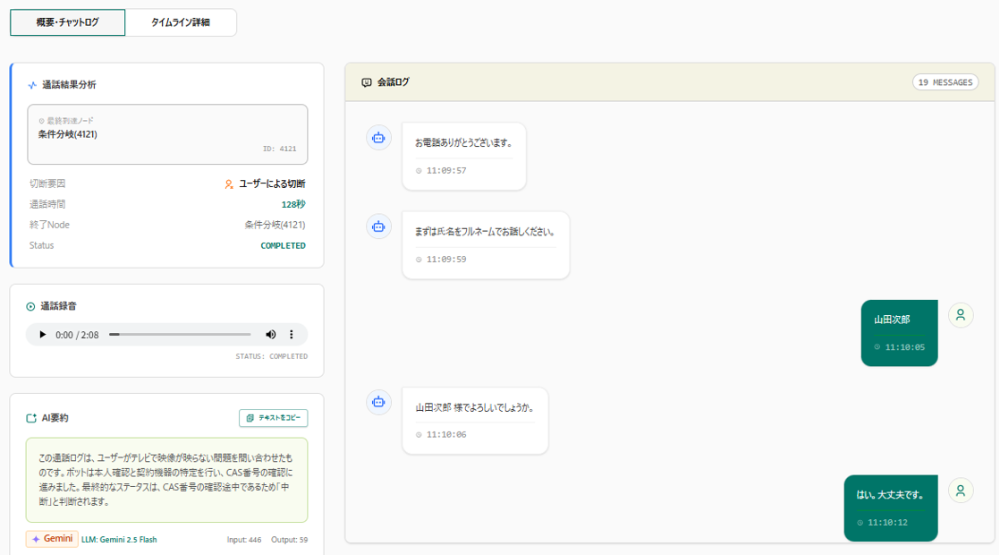Screen dimensions: 1000x555
Task: Click user avatar beside はい、大丈夫です message
Action: point(960,491)
